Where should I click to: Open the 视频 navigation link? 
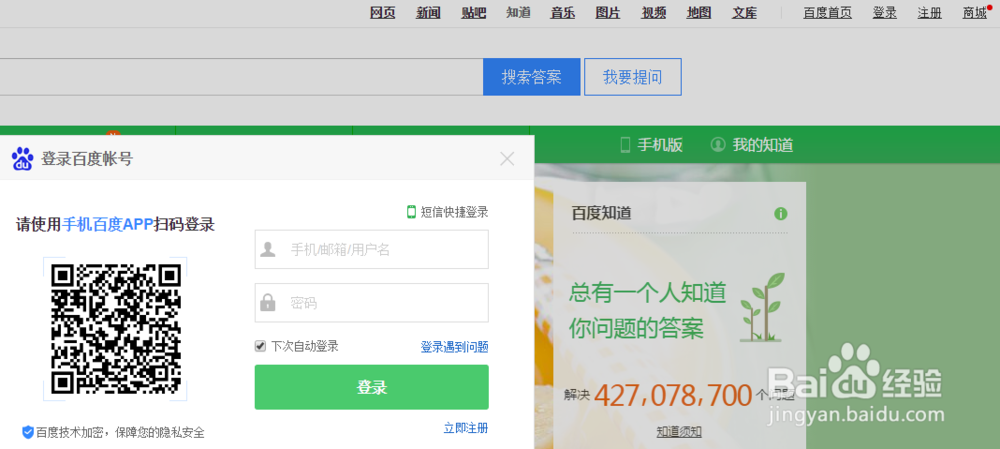654,12
